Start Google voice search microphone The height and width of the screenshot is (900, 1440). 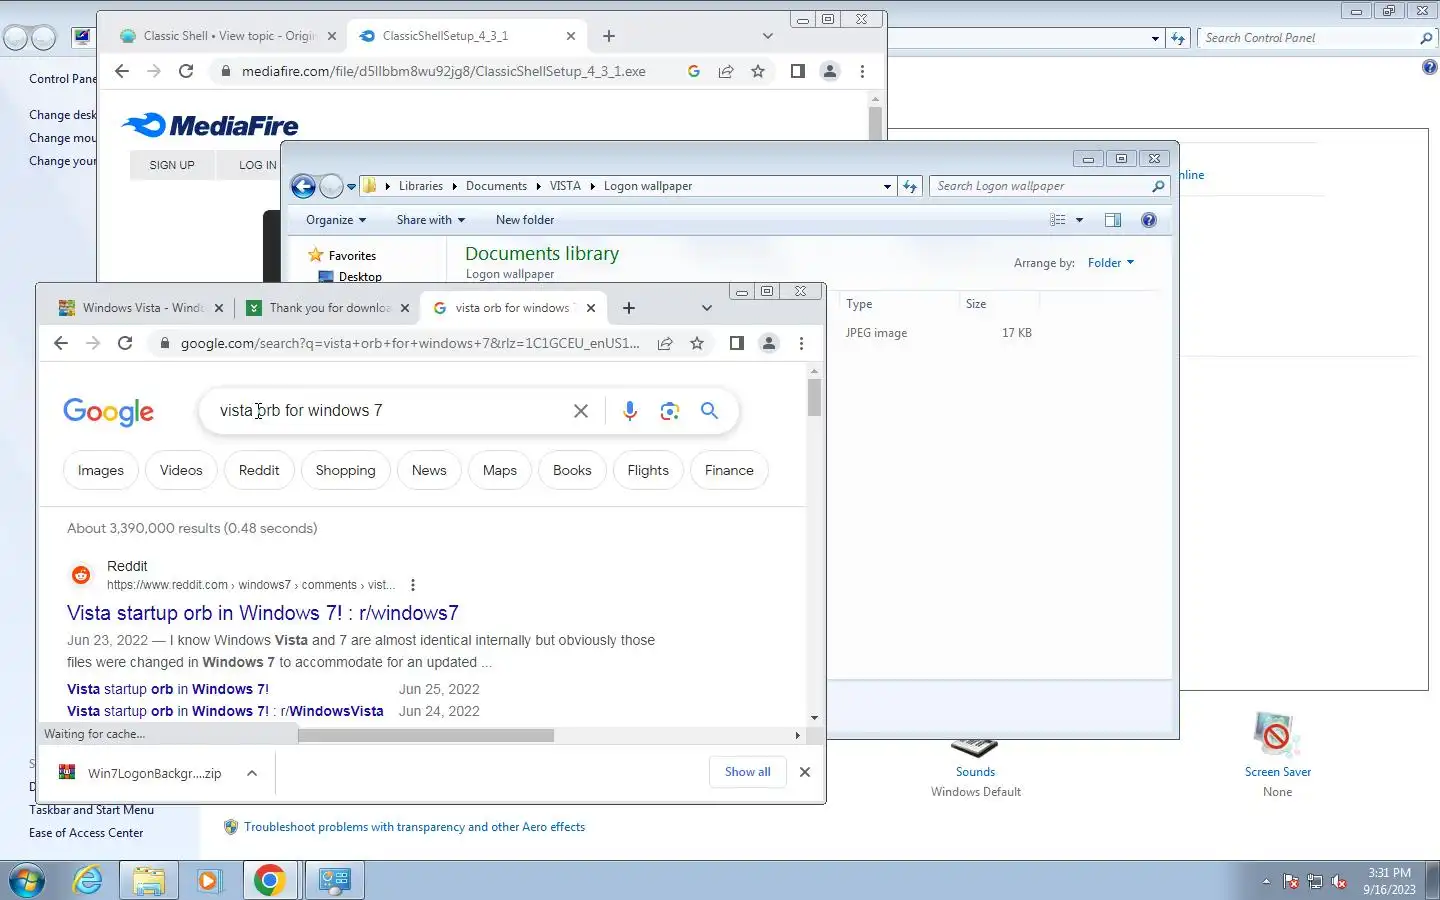(629, 411)
